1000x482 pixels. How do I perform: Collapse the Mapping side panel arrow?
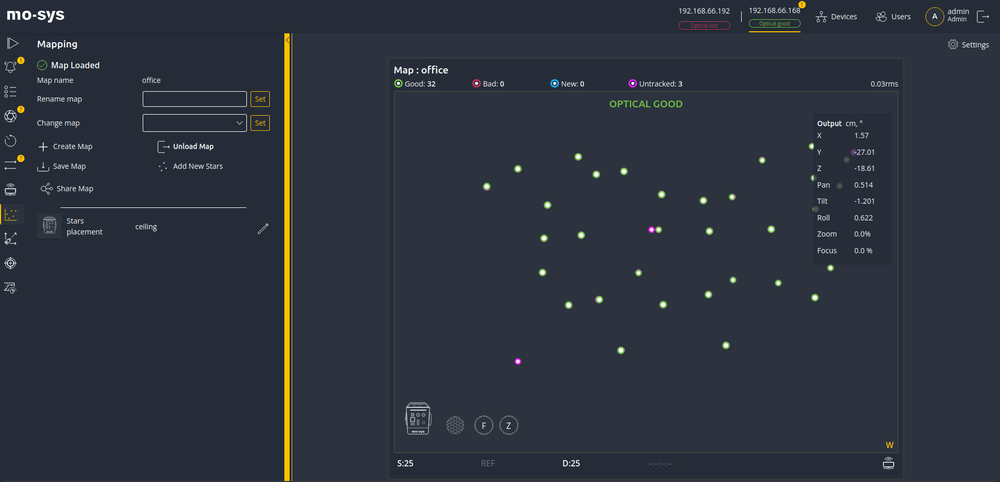288,41
